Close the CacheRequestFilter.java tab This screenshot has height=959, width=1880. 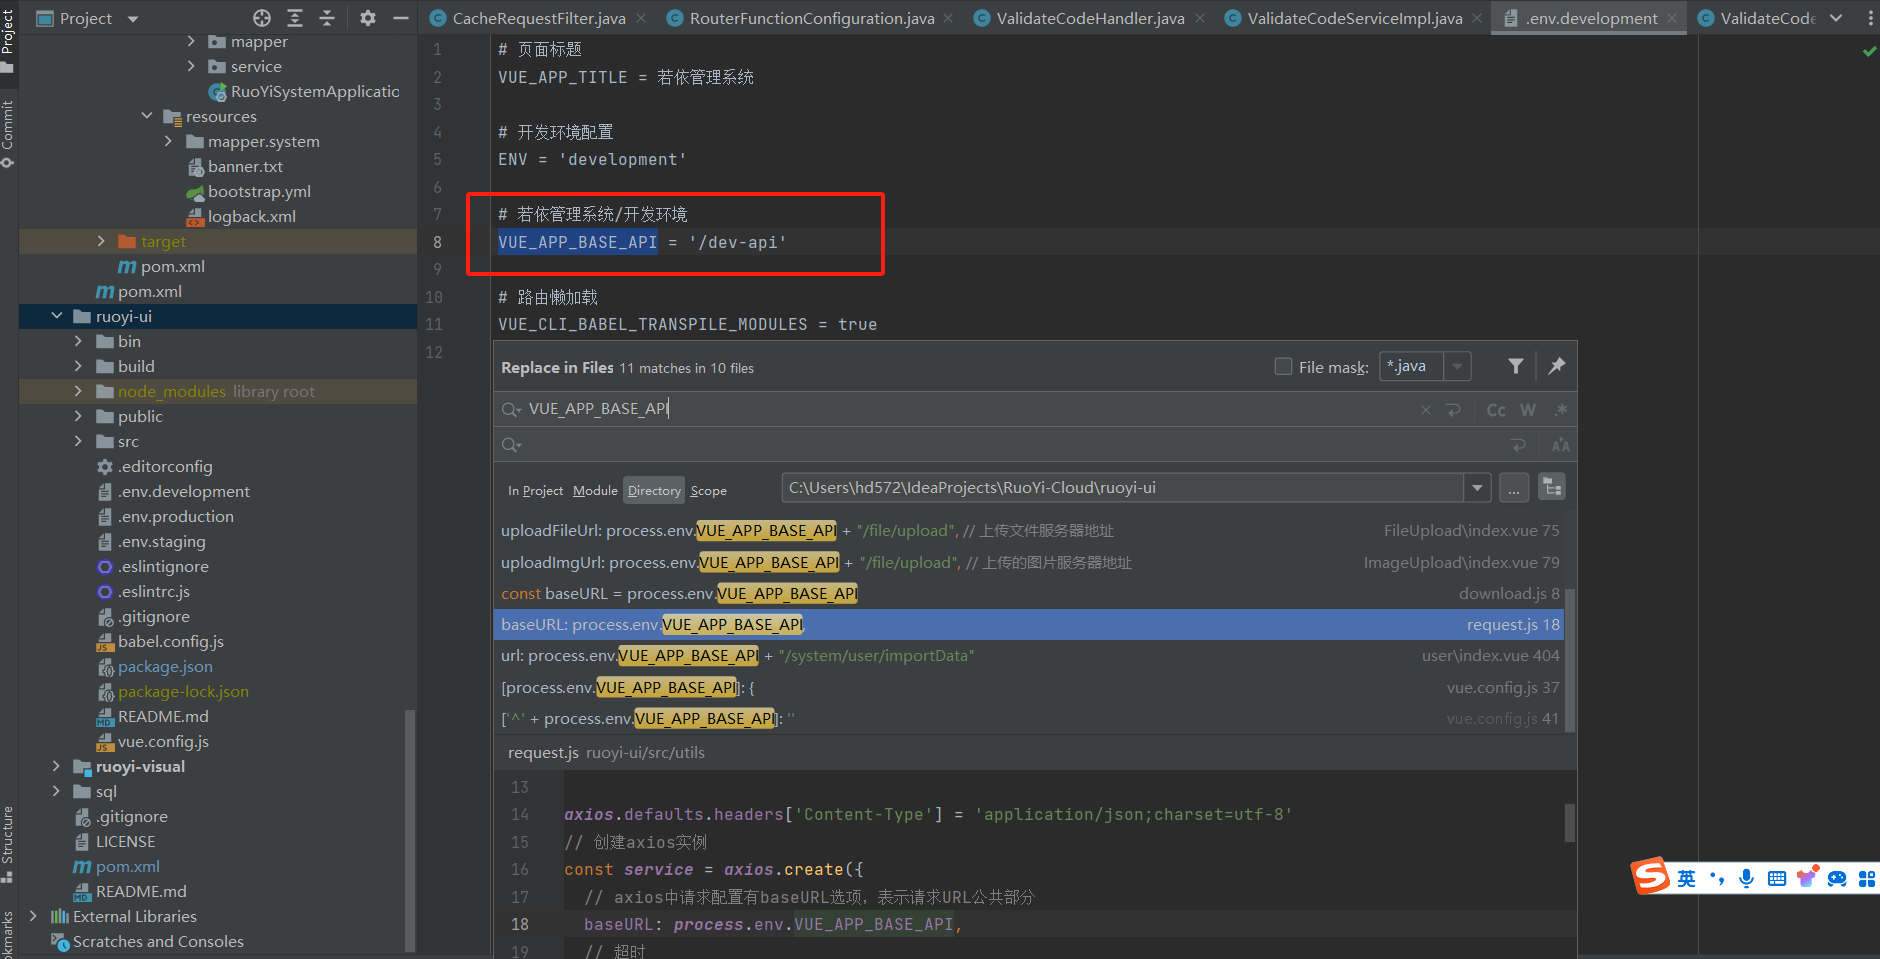pos(641,18)
